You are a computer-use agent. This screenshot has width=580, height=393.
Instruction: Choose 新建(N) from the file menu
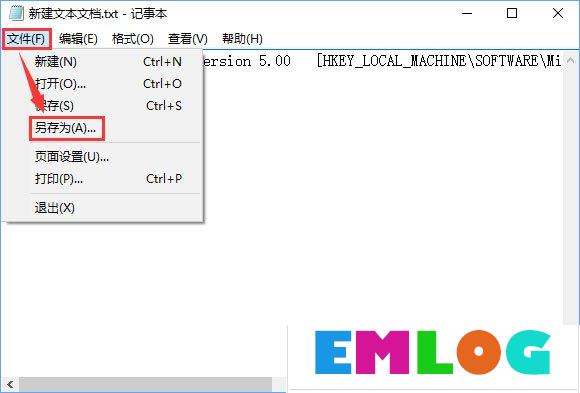tap(104, 61)
